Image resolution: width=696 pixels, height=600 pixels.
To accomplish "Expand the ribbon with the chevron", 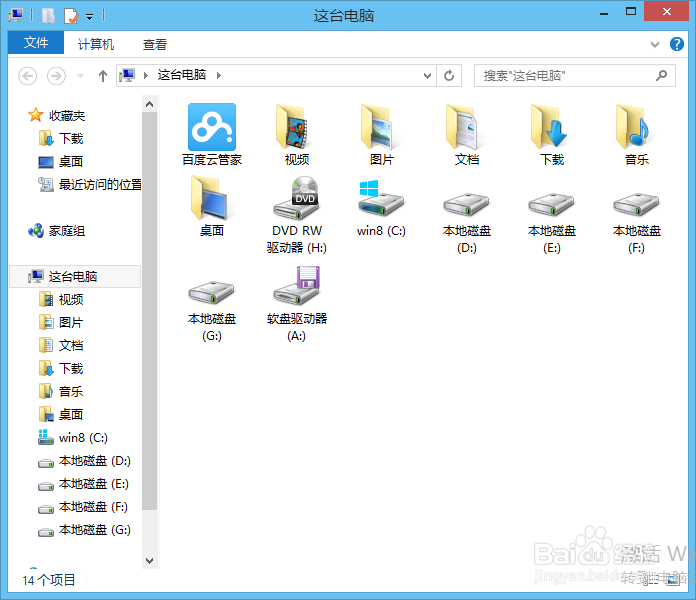I will (x=655, y=44).
